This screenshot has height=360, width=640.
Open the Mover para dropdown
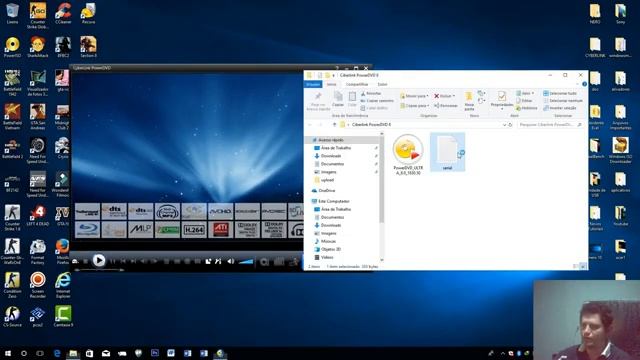(414, 96)
